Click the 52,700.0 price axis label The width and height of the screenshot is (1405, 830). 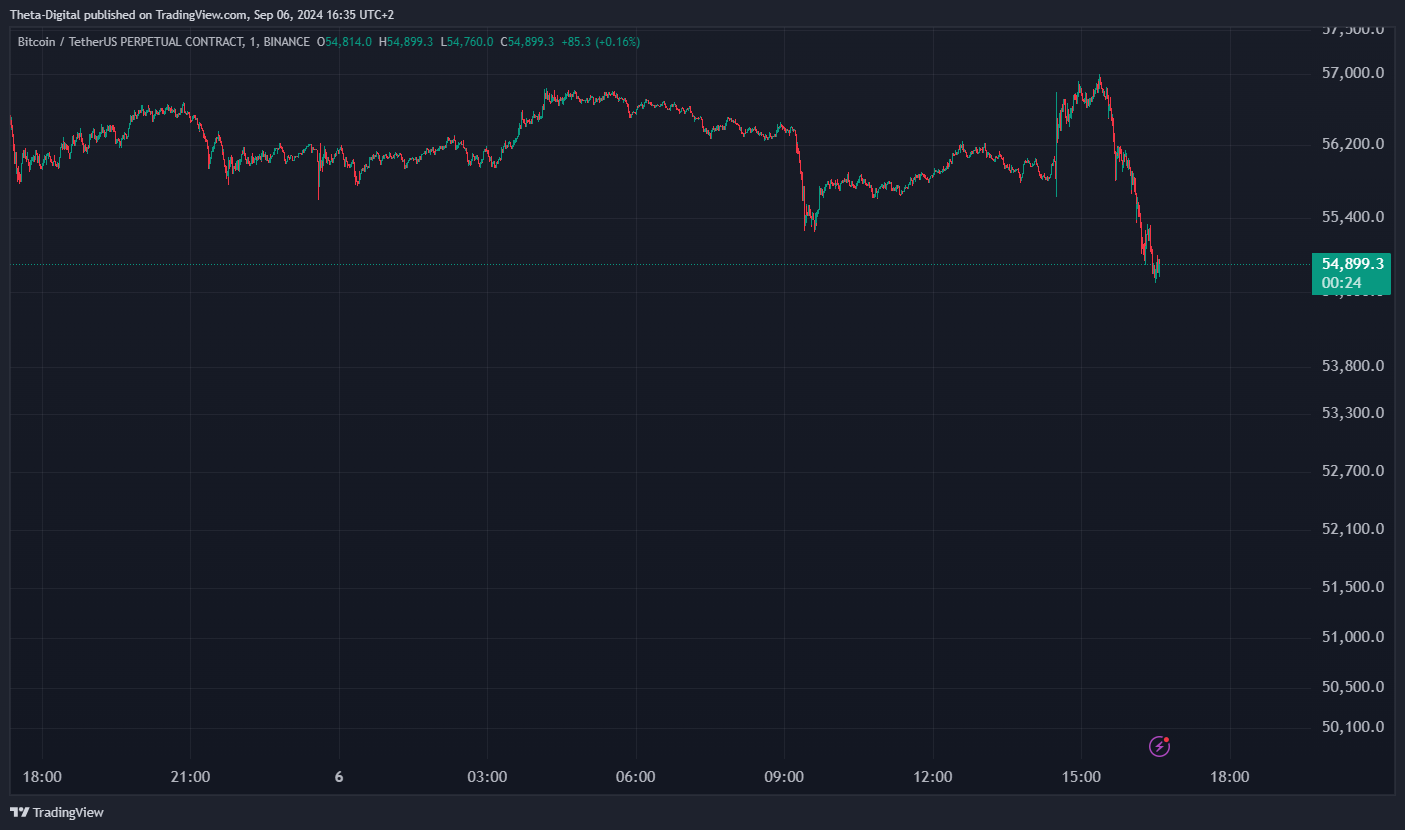pos(1353,471)
